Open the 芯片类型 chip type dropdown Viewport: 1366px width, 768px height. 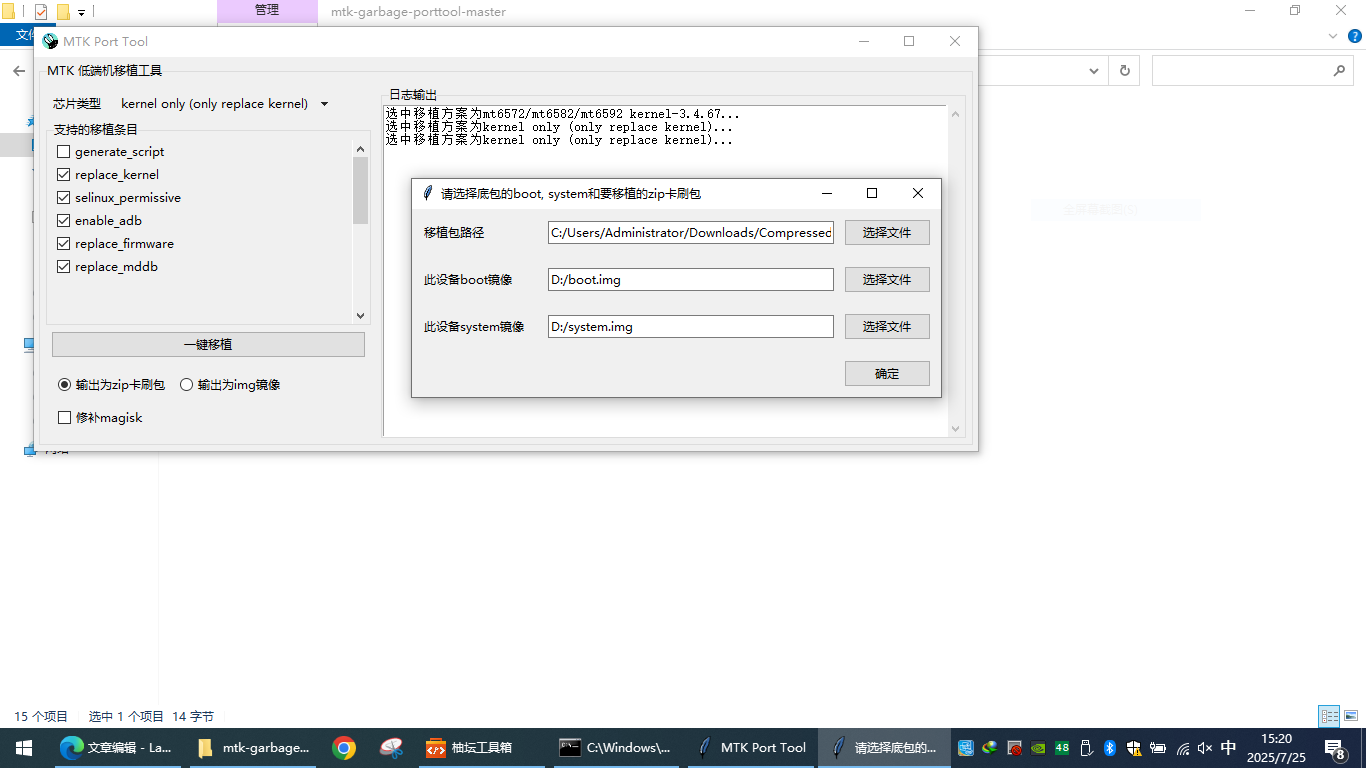tap(224, 104)
